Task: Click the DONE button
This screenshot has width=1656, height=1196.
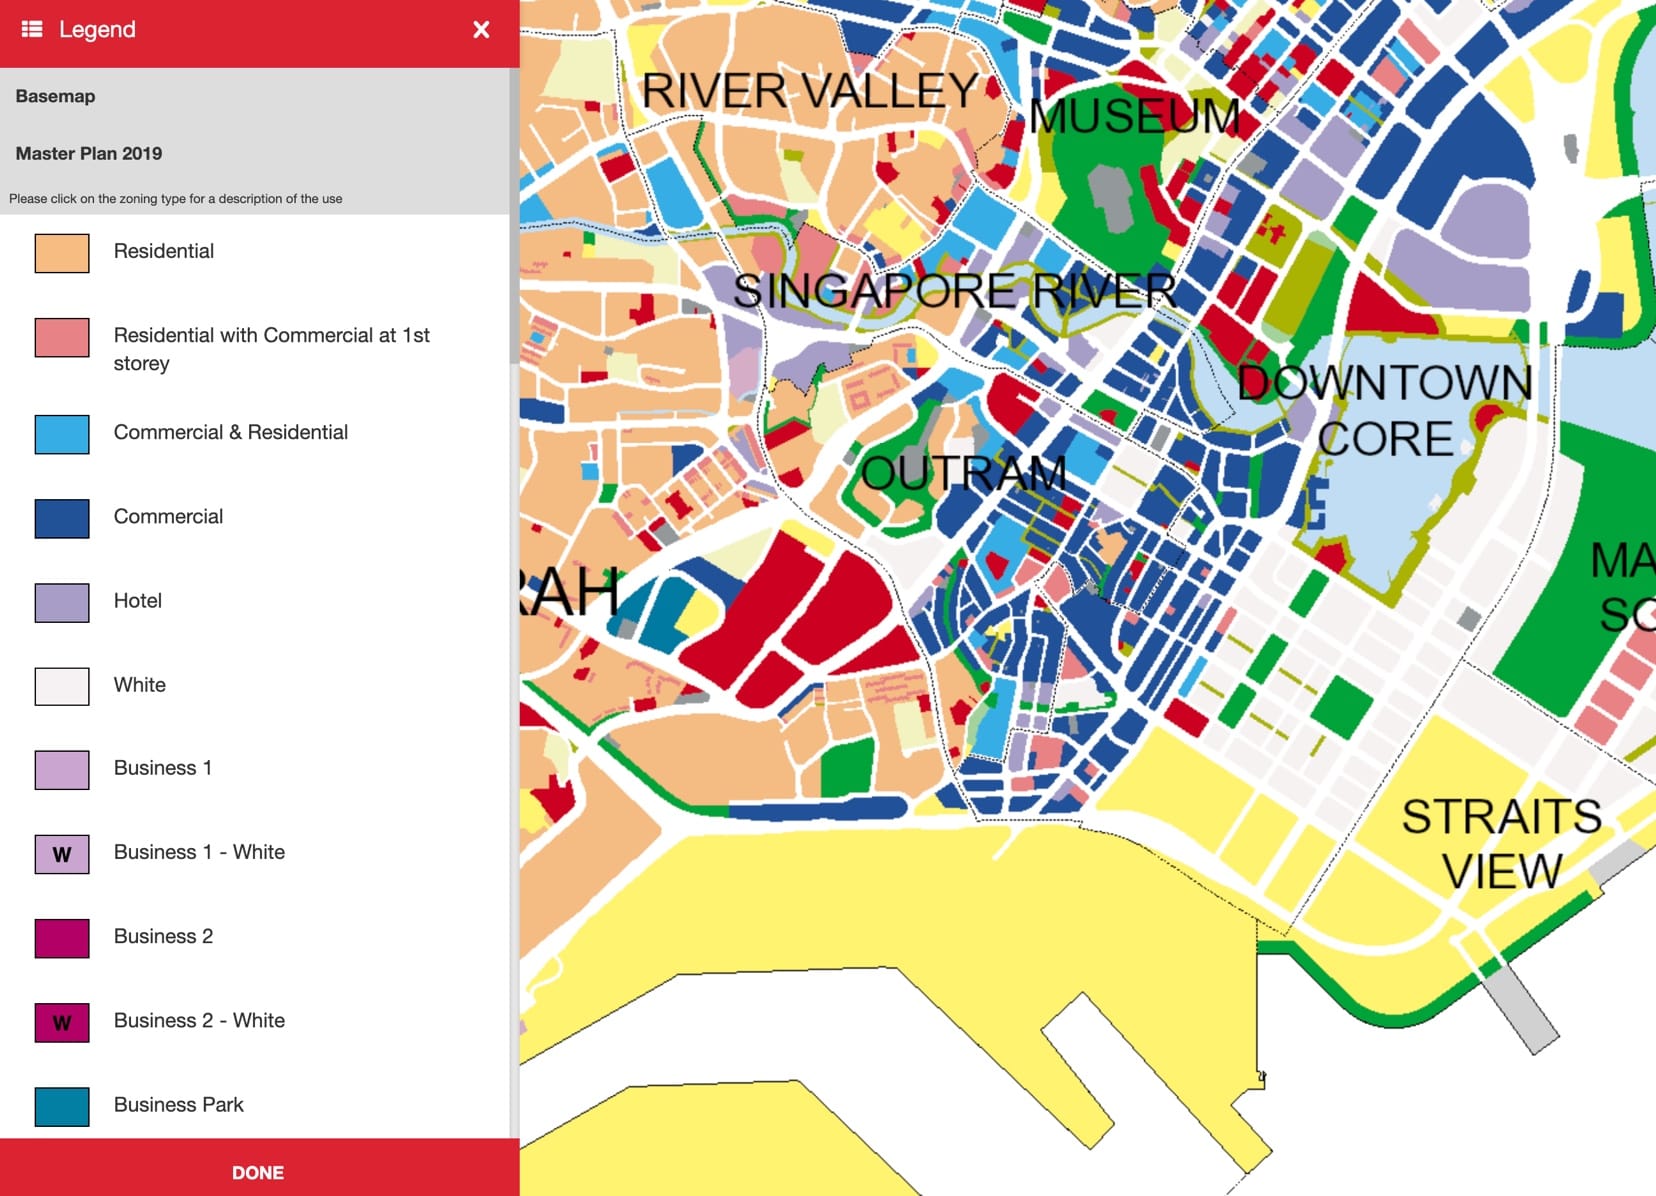Action: (x=259, y=1172)
